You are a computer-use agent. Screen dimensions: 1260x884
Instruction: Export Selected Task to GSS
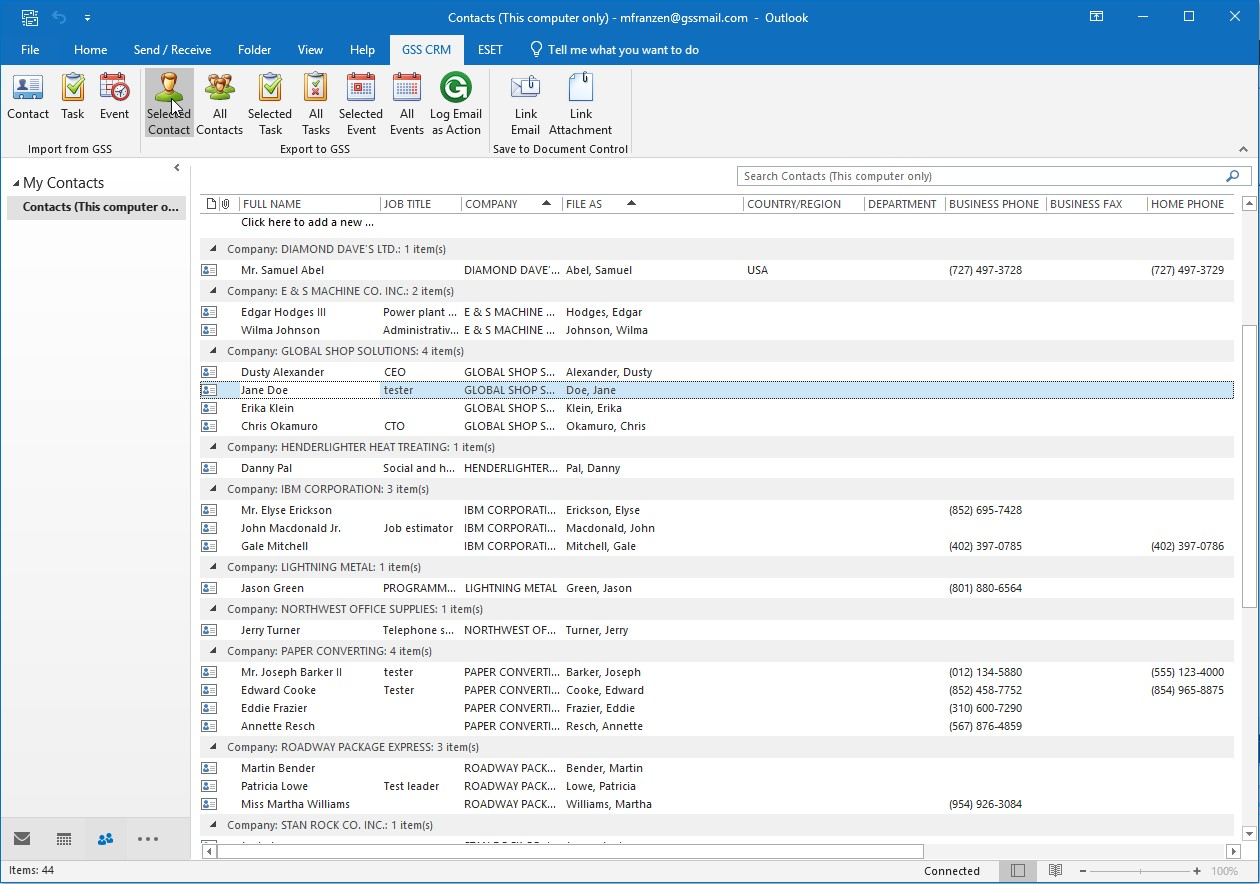270,104
